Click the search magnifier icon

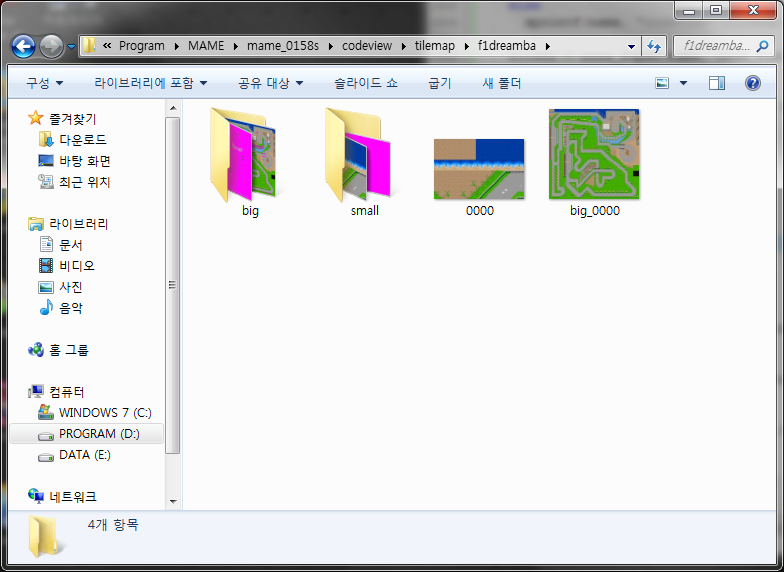click(762, 46)
